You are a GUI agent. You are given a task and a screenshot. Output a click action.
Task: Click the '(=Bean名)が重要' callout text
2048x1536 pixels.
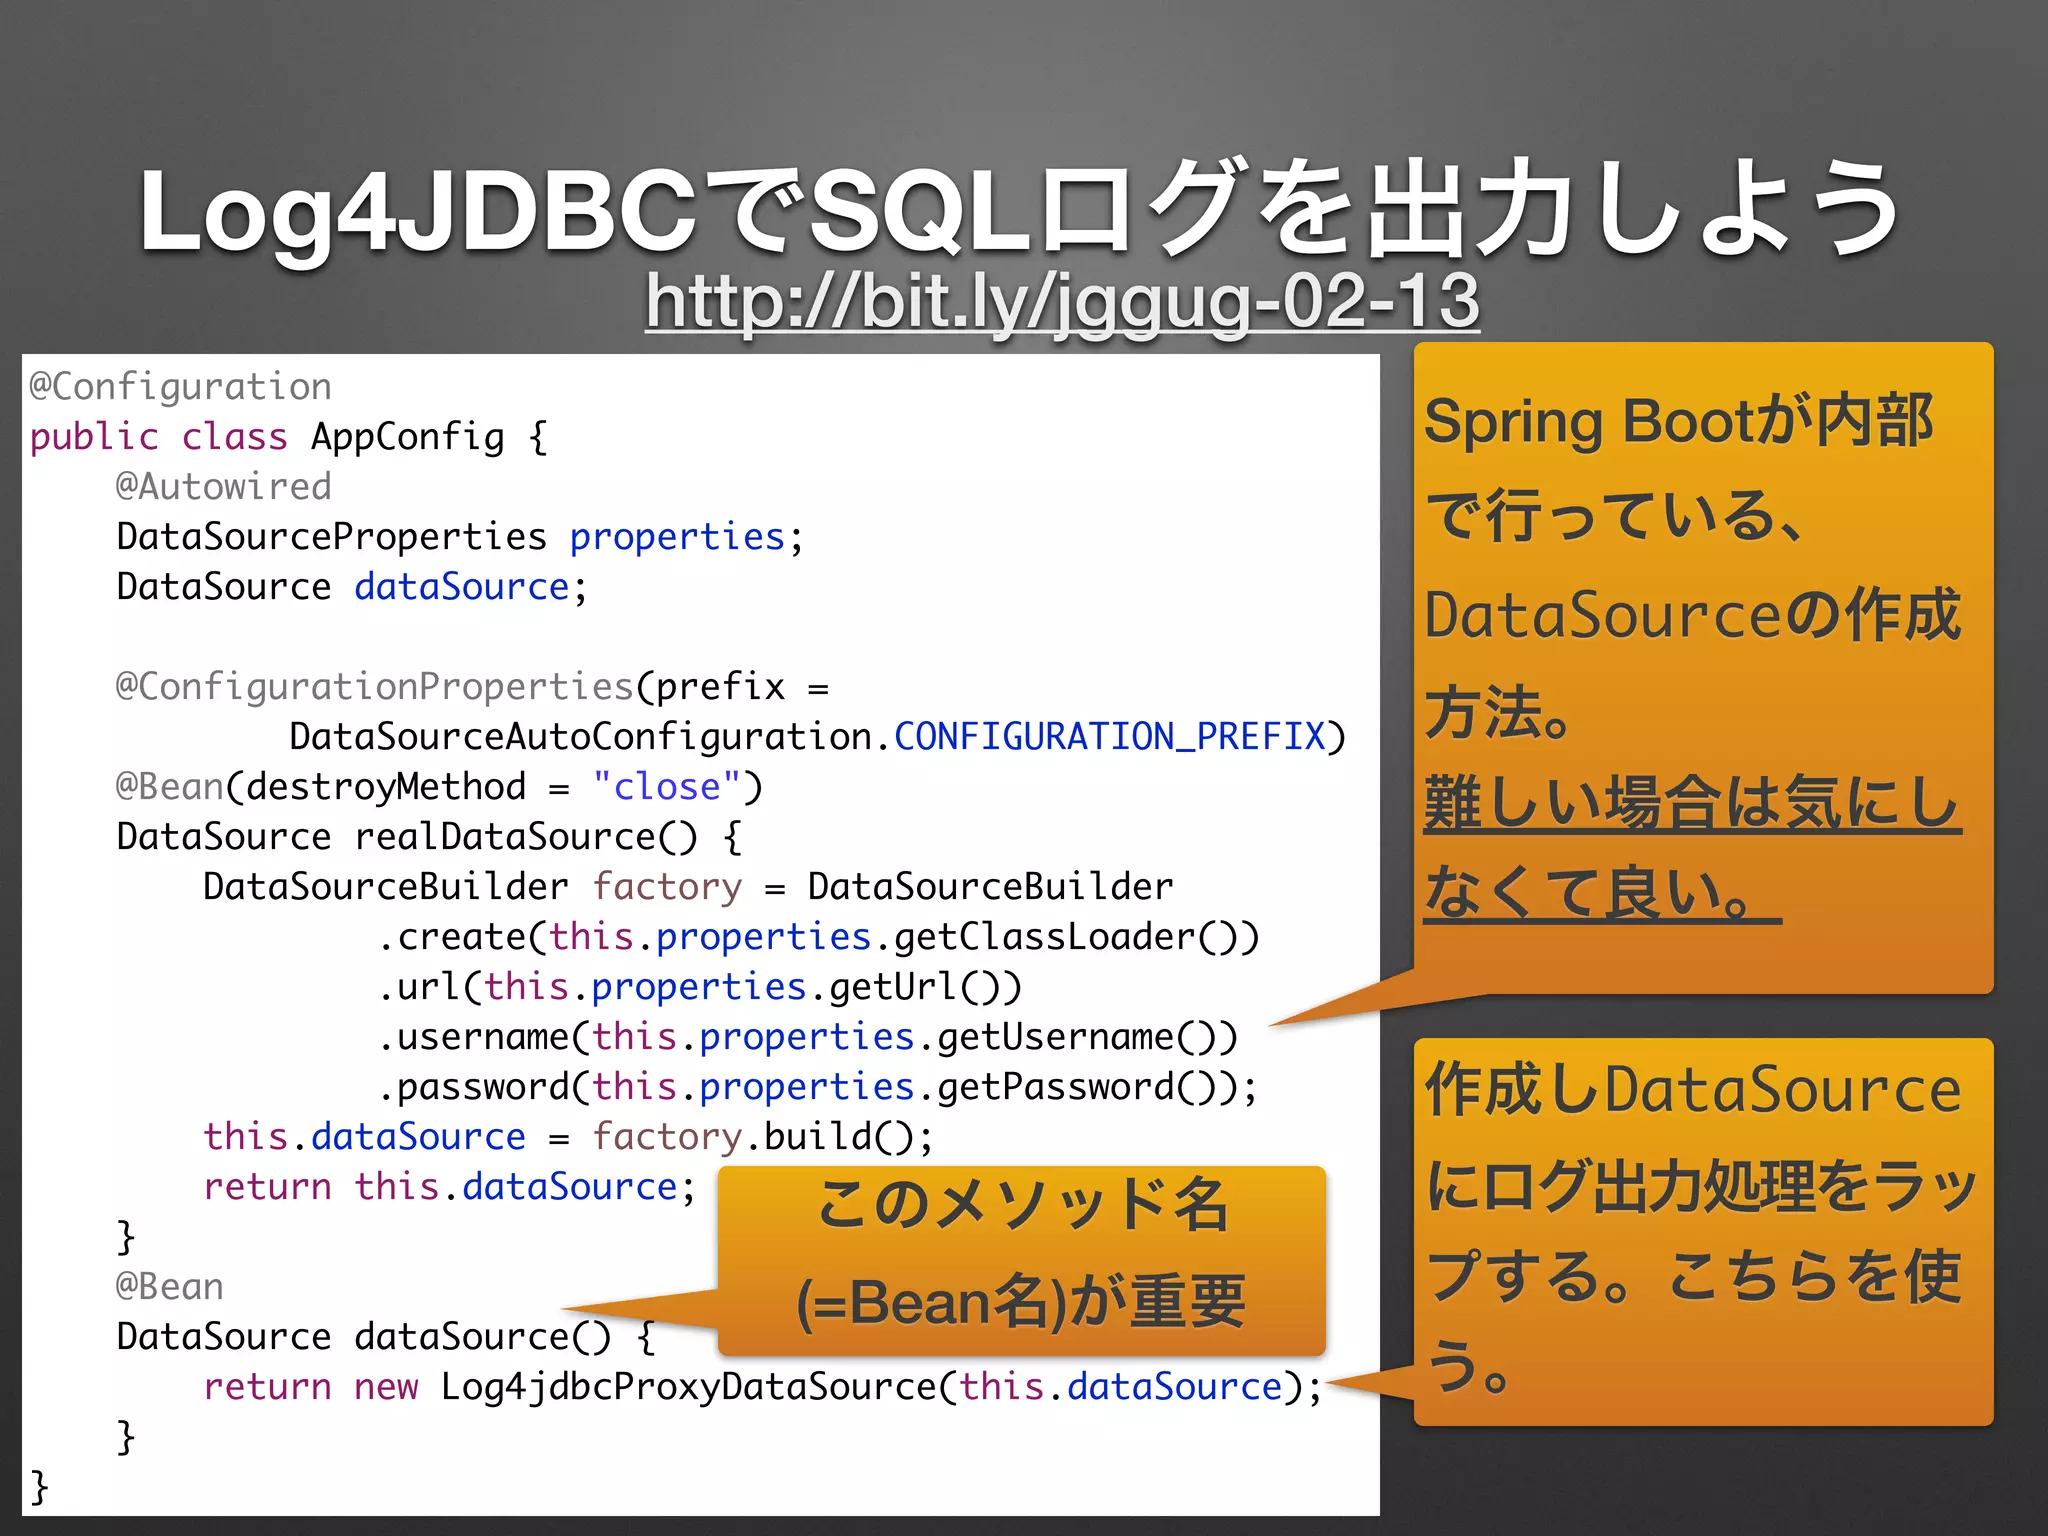(x=1021, y=1302)
